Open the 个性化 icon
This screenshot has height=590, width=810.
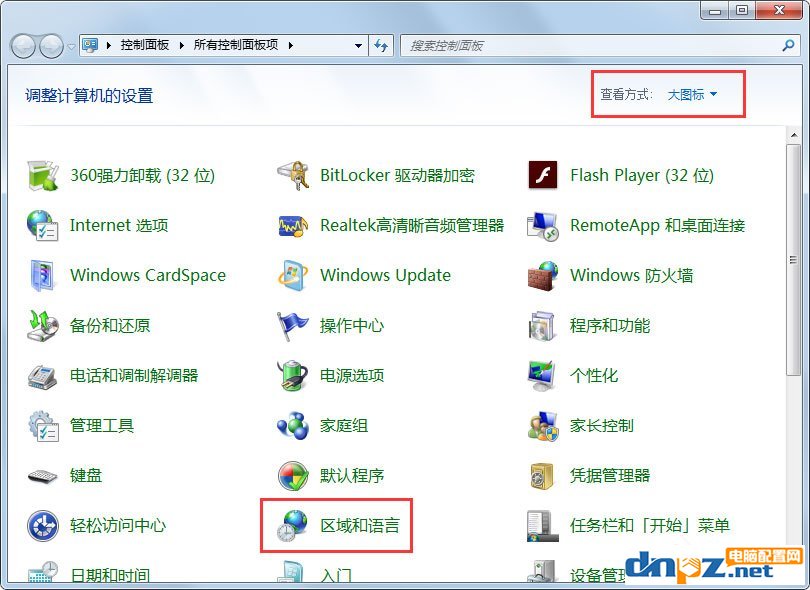[x=542, y=376]
